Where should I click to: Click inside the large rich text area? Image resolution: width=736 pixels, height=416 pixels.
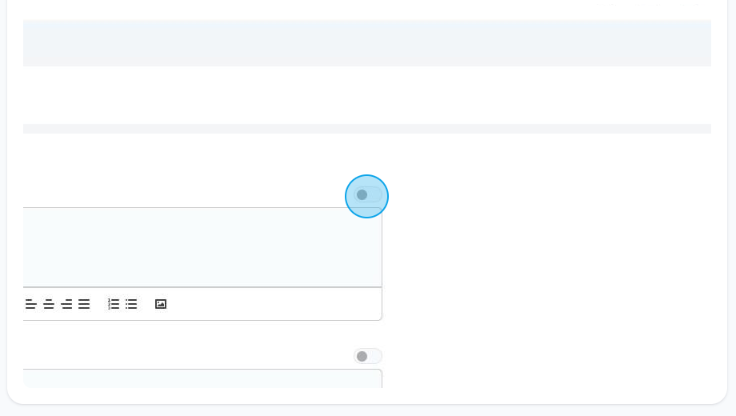202,247
